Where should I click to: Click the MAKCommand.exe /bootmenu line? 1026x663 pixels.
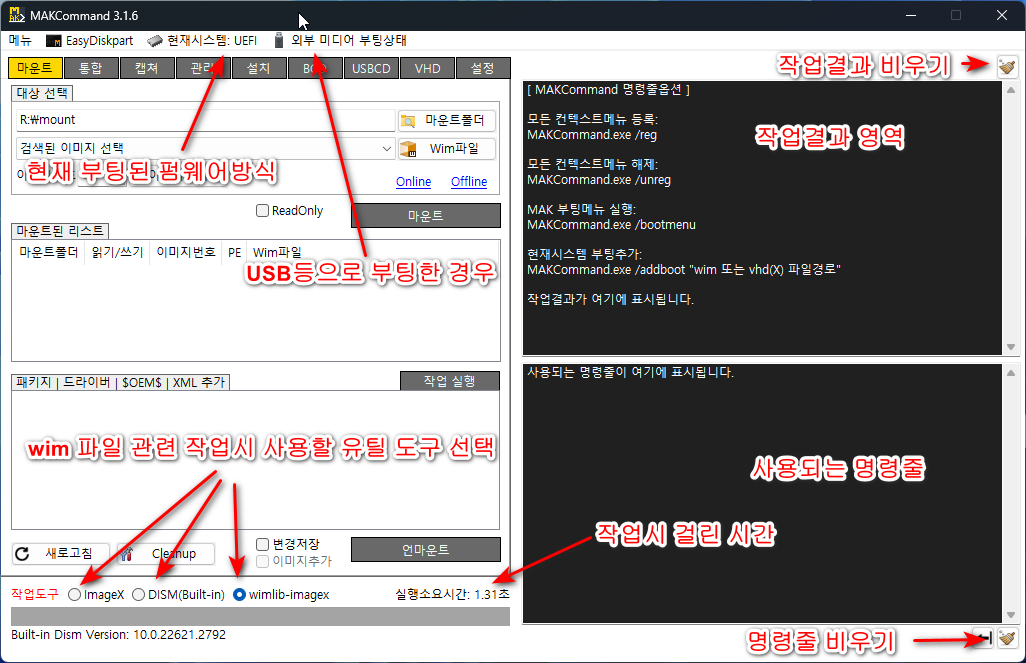612,225
